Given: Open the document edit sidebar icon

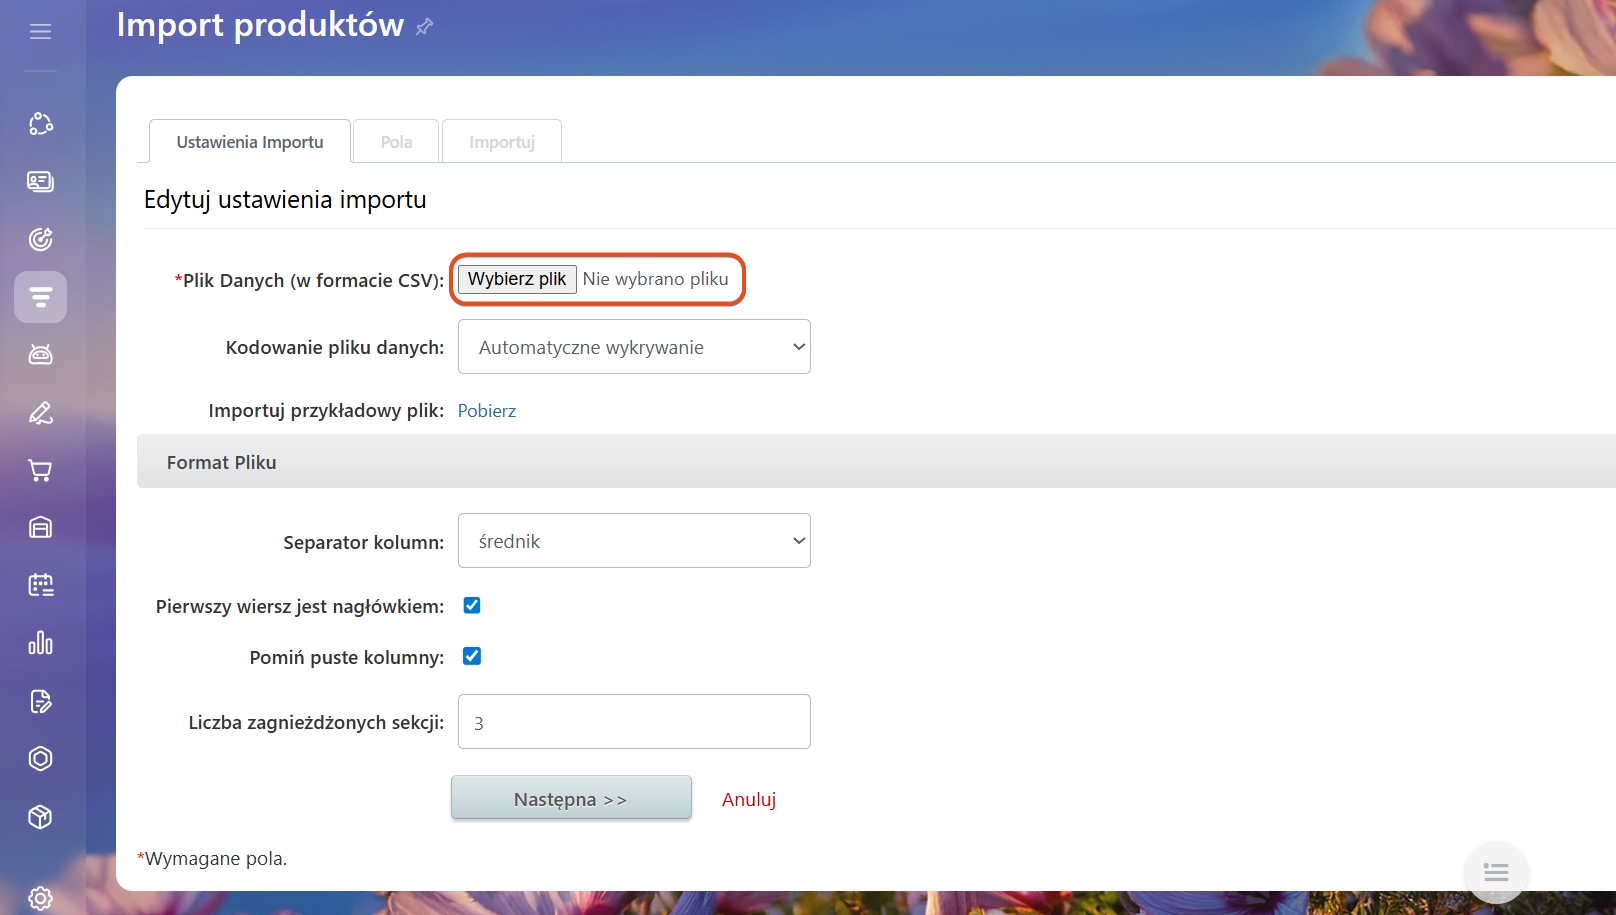Looking at the screenshot, I should coord(40,701).
